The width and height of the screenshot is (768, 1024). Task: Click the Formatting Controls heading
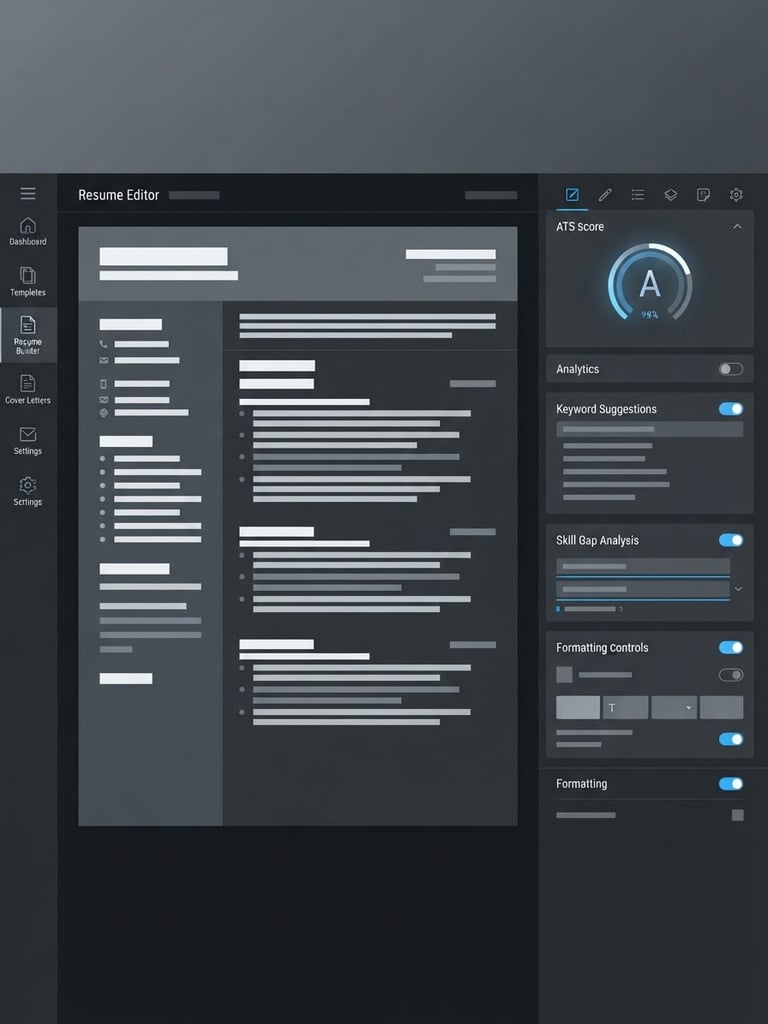tap(602, 647)
